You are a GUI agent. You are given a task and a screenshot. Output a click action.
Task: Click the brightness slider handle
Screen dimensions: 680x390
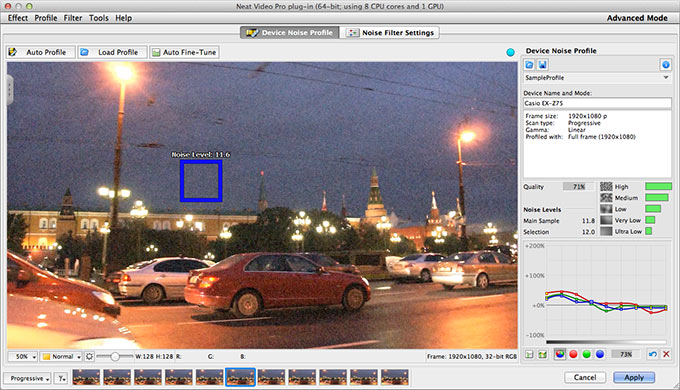(x=114, y=357)
